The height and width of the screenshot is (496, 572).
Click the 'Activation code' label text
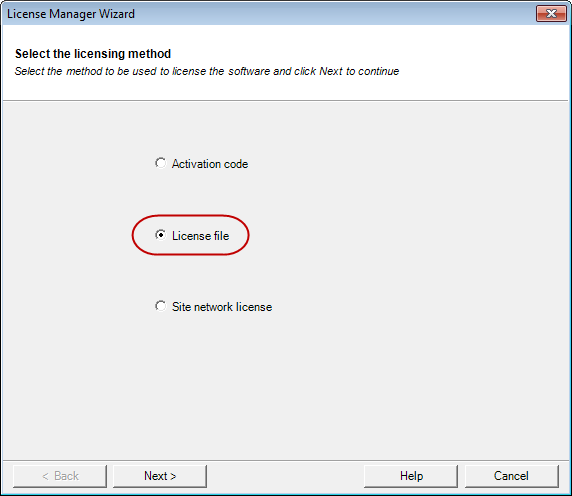210,164
